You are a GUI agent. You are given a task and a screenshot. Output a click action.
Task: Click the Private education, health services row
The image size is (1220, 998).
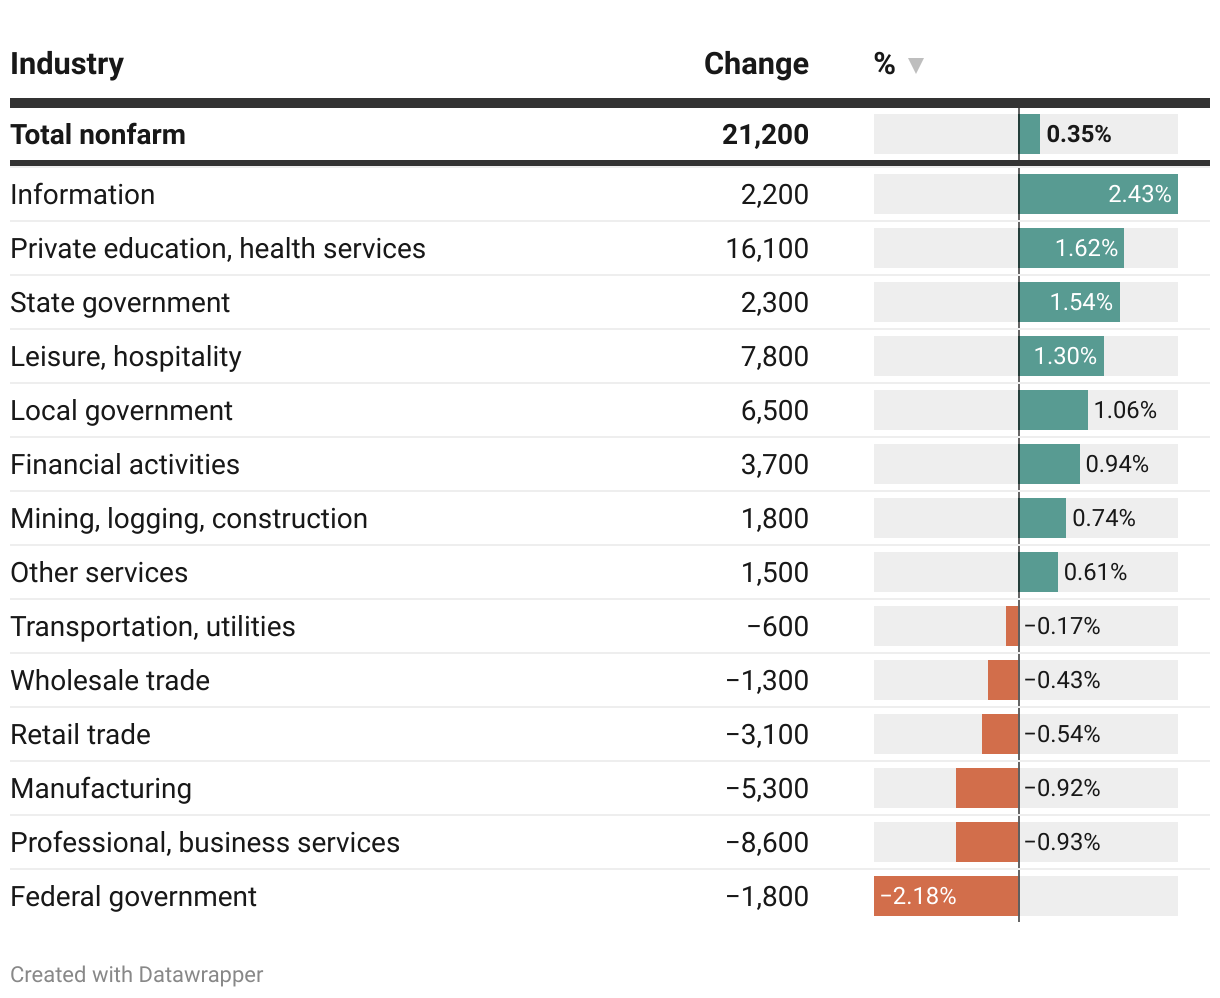click(218, 248)
